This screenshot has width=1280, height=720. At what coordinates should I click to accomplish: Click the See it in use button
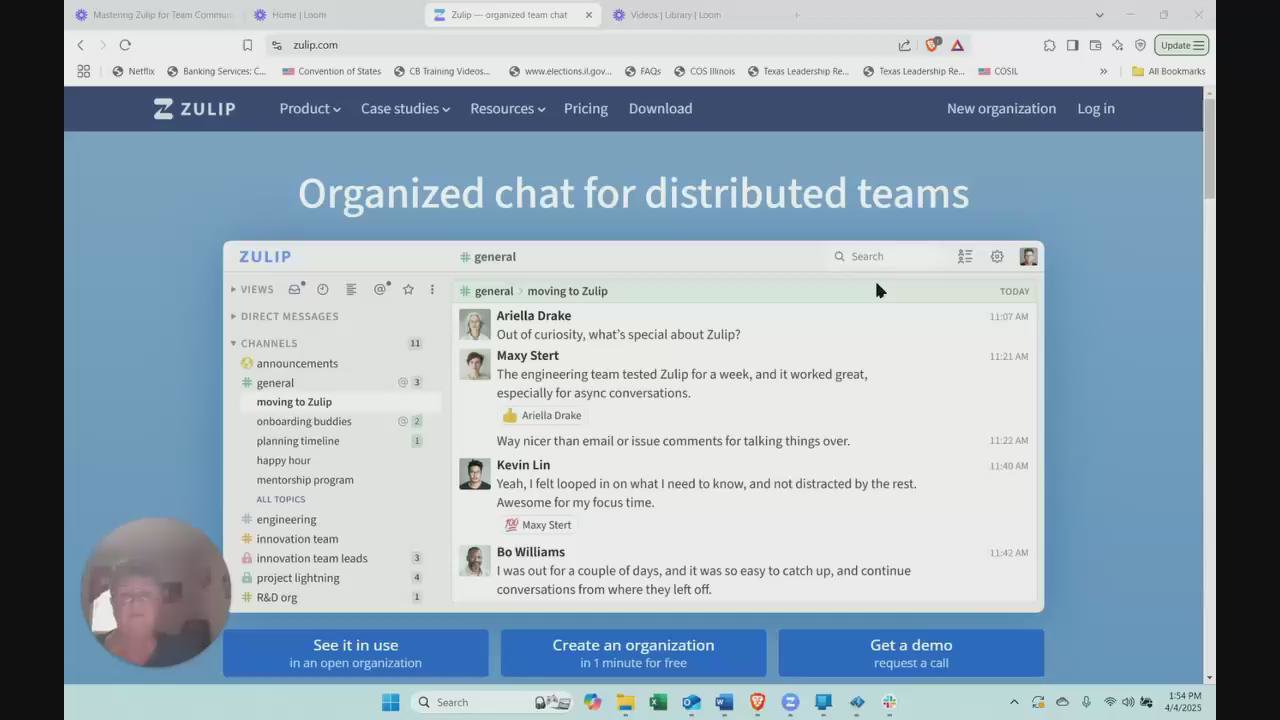coord(355,653)
